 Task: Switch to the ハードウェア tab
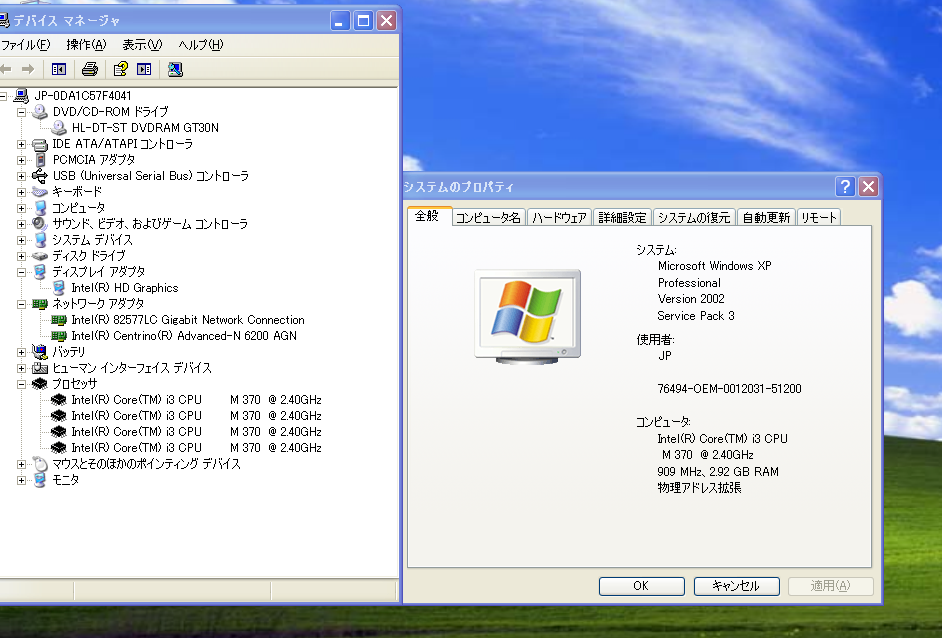[559, 217]
